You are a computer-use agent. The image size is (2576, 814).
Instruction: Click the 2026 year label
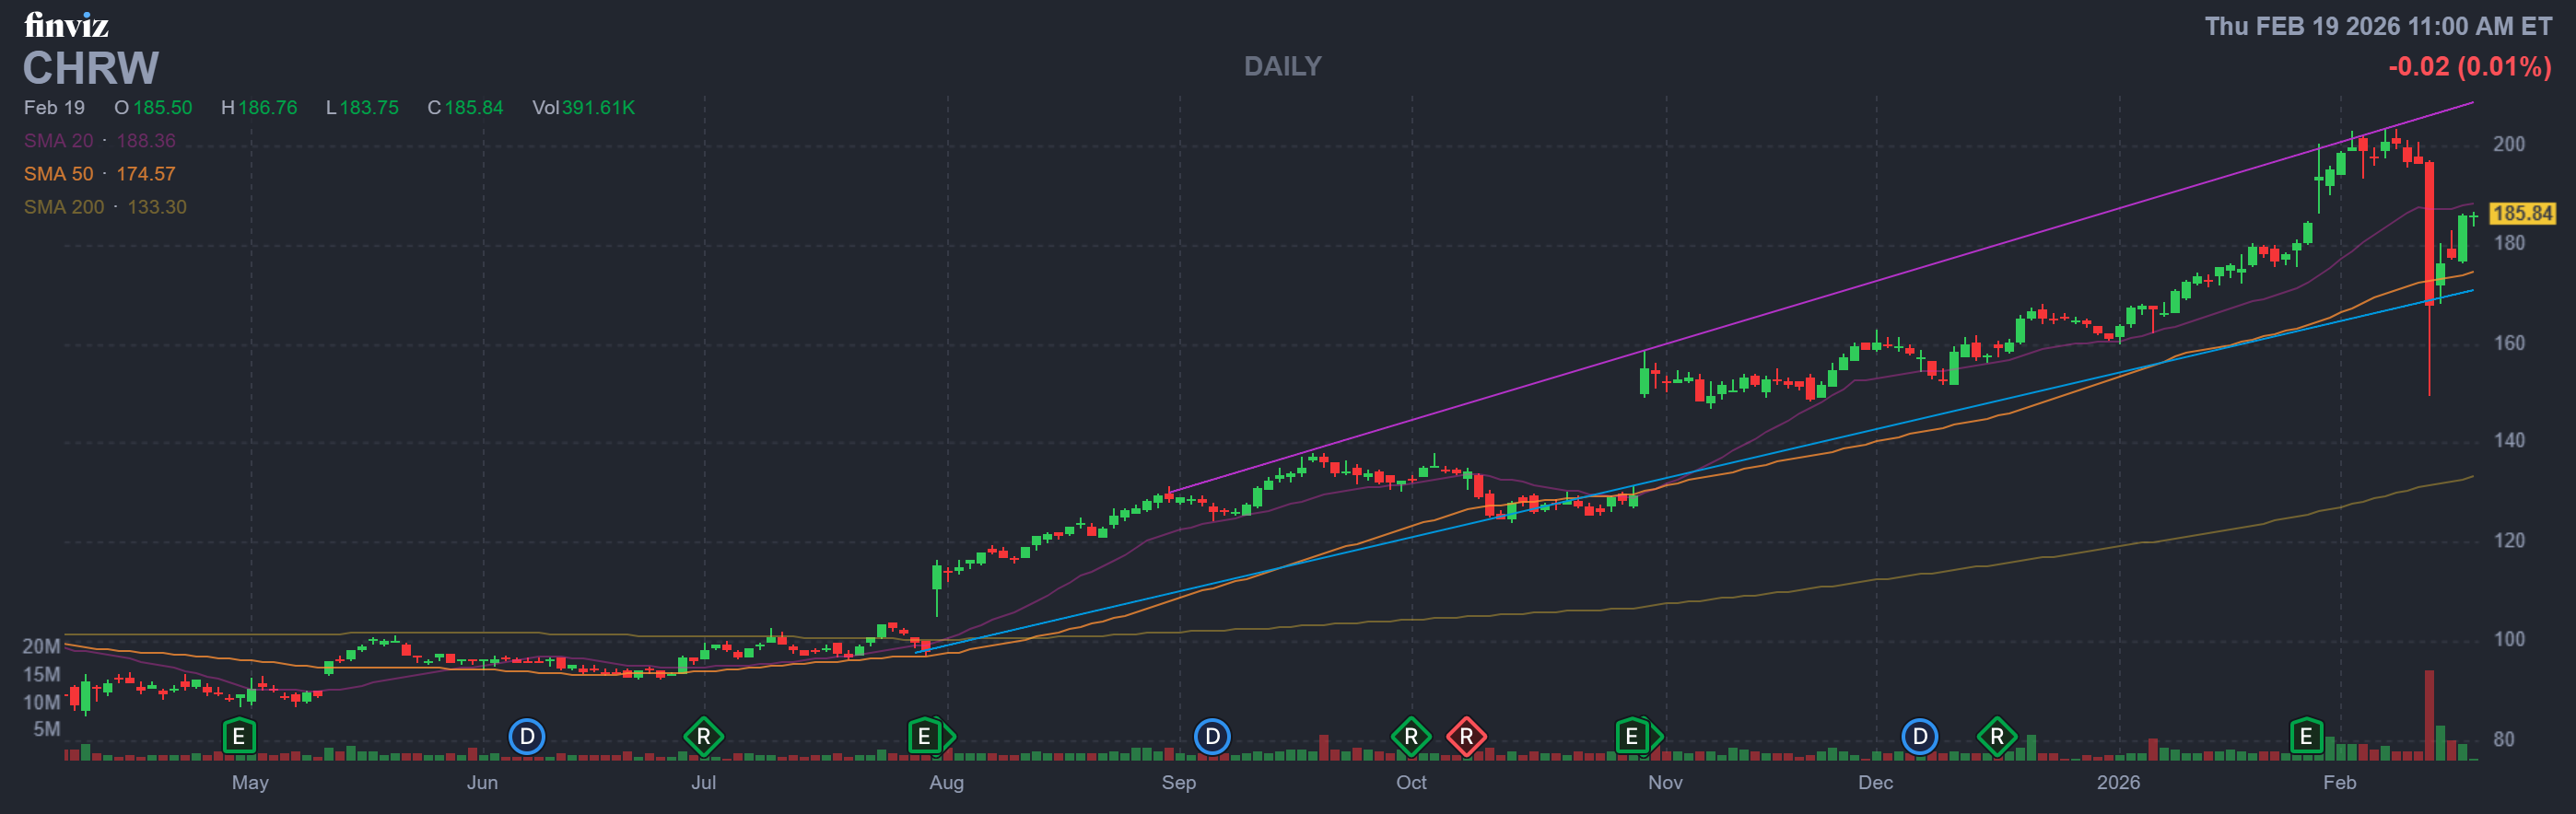coord(2118,782)
